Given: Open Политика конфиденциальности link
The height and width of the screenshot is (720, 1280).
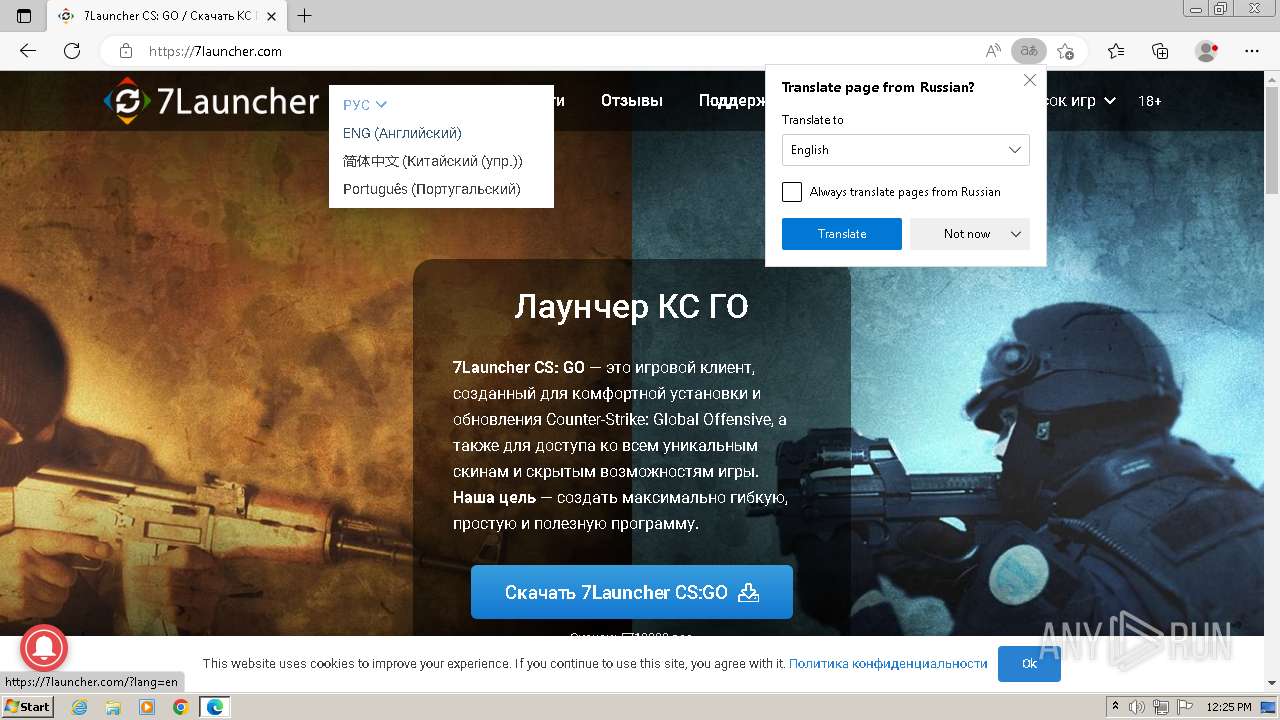Looking at the screenshot, I should tap(888, 664).
